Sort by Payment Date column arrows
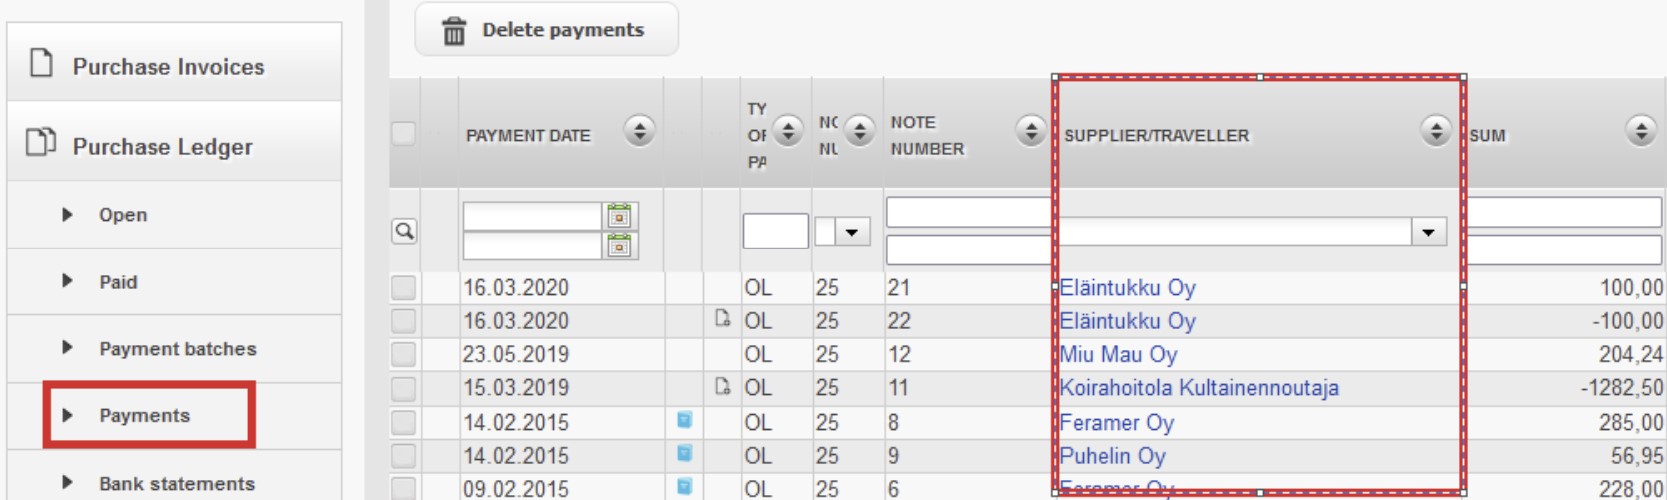This screenshot has height=500, width=1667. pos(639,130)
